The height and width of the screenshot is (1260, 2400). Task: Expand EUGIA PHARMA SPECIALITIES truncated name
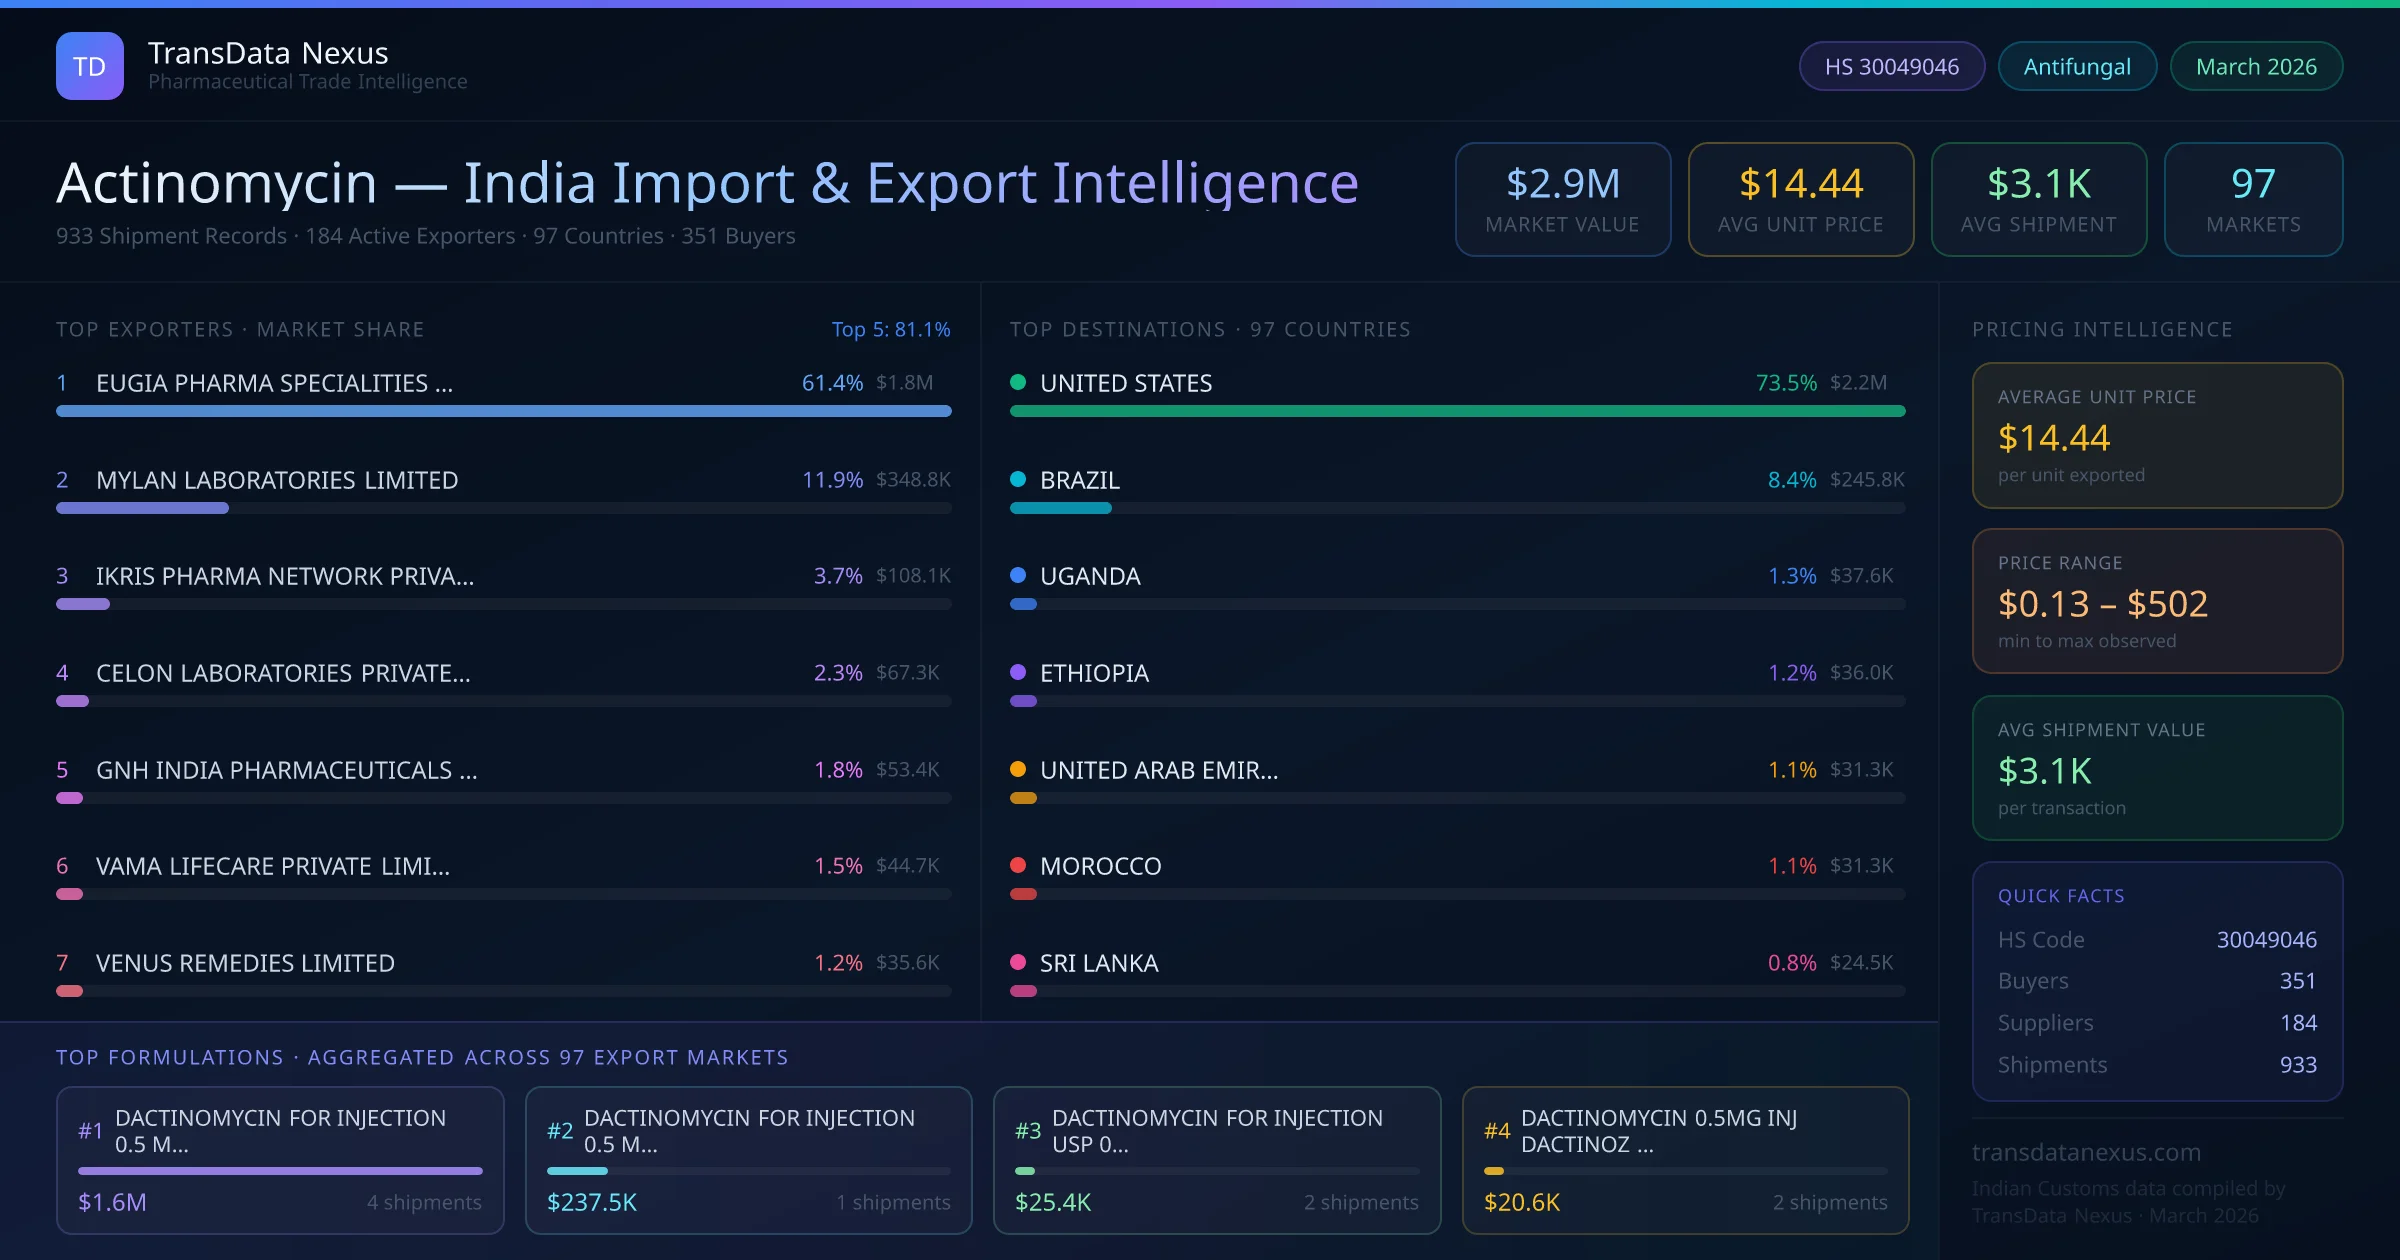point(274,382)
